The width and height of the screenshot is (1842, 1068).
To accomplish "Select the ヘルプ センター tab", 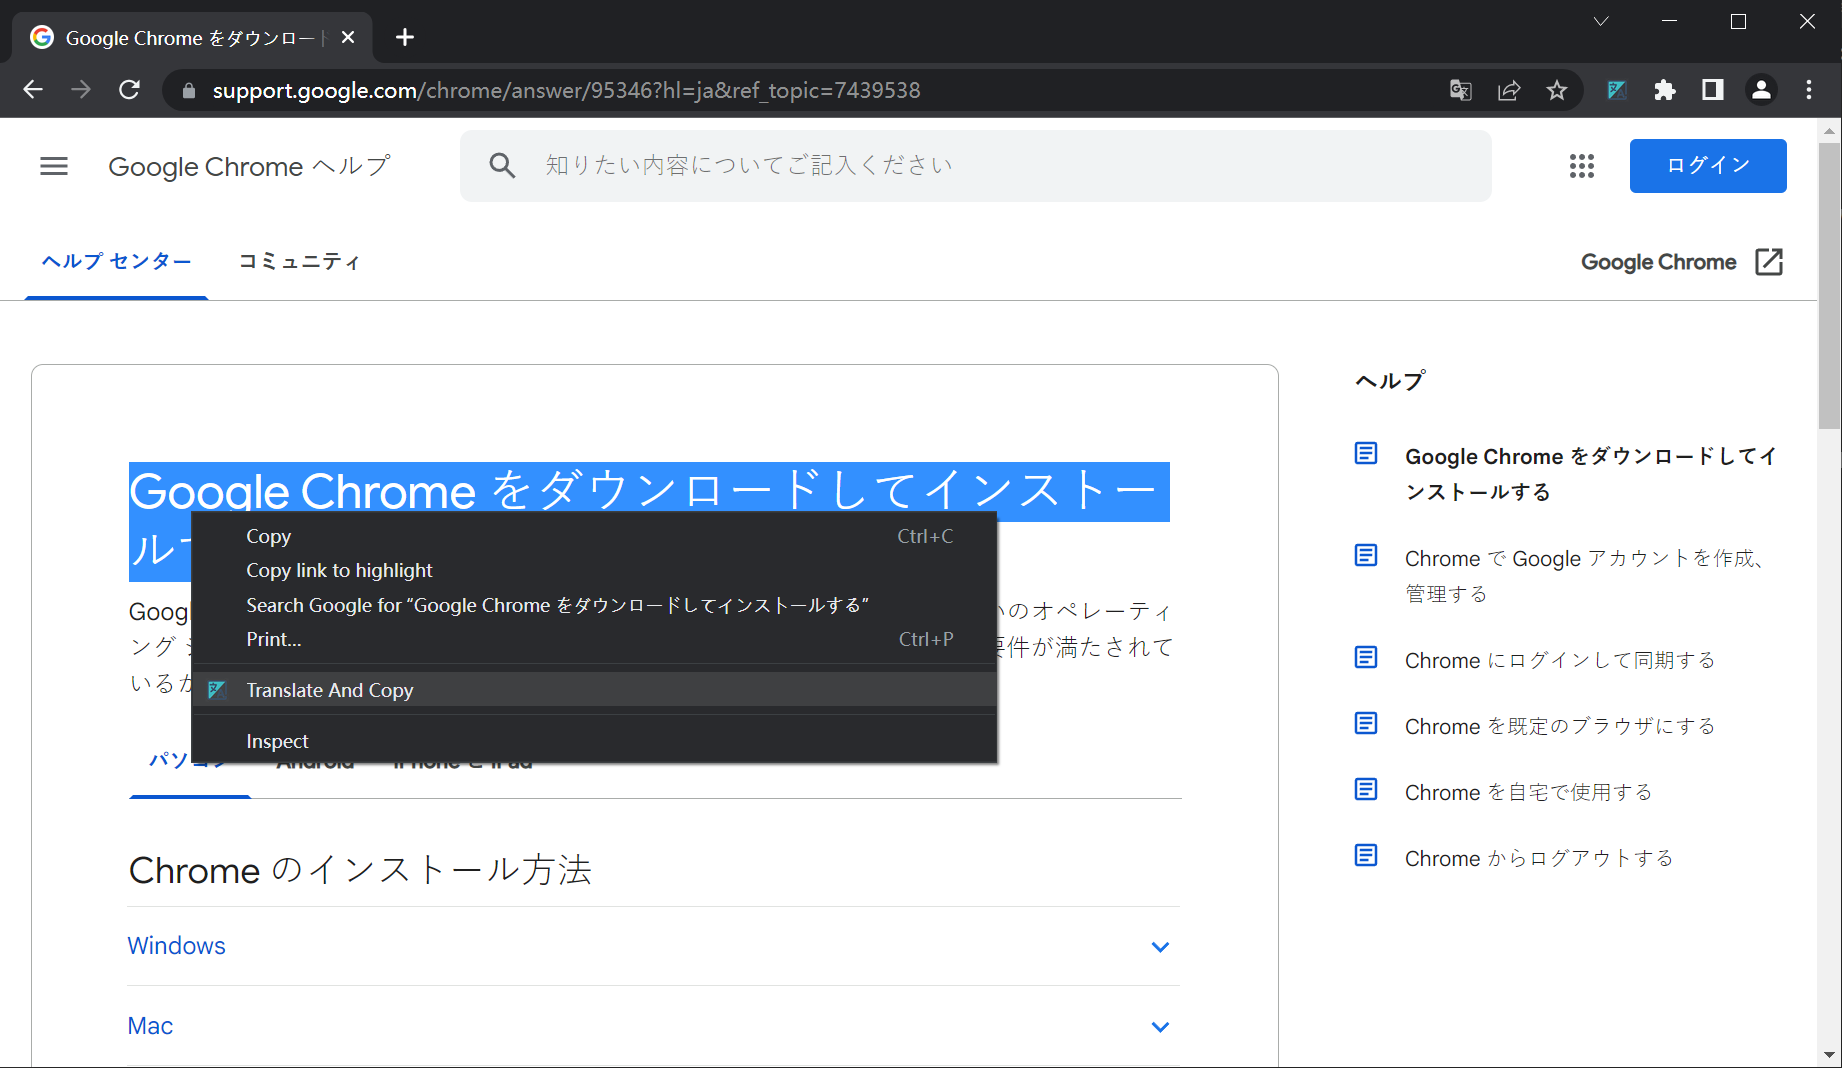I will click(116, 262).
